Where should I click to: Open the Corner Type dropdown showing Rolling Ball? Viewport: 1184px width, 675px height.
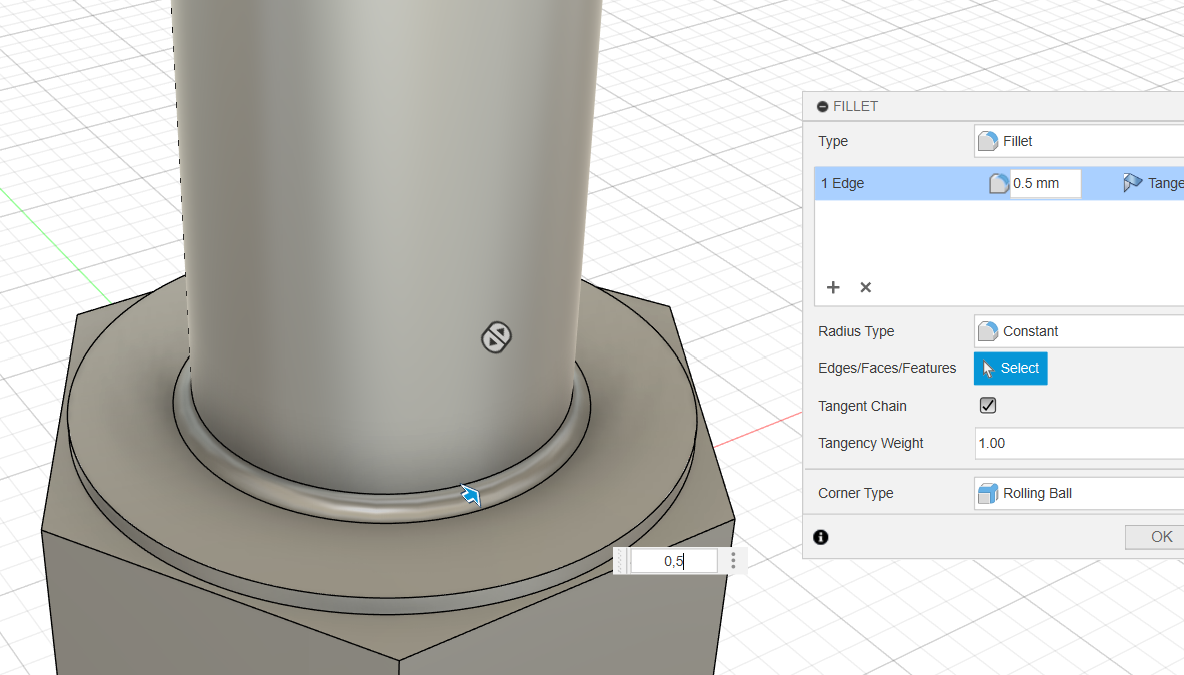1078,493
